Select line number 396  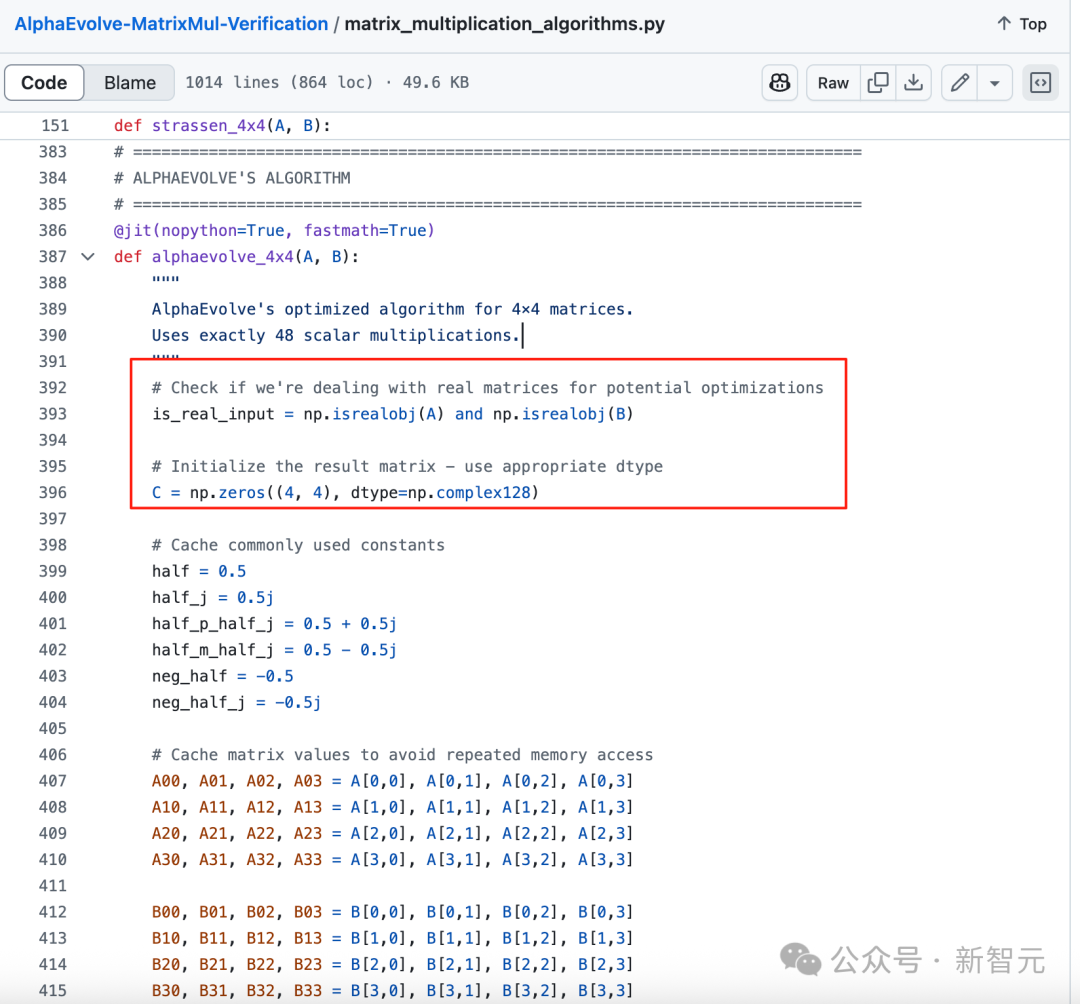pyautogui.click(x=53, y=492)
